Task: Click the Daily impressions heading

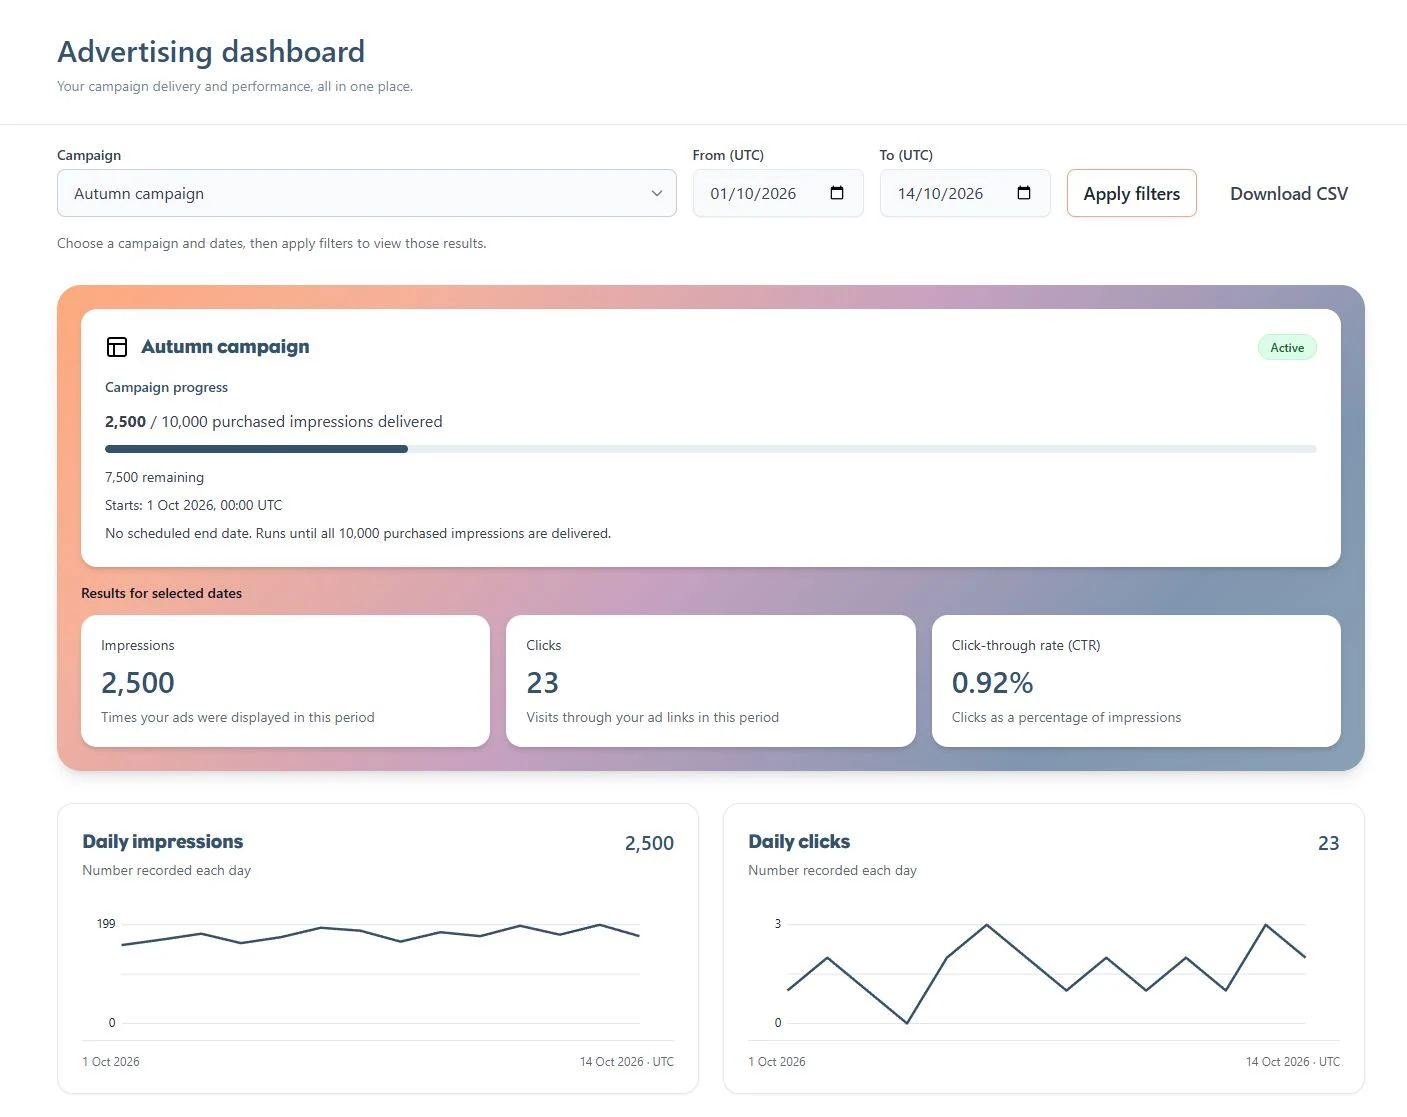Action: (x=163, y=842)
